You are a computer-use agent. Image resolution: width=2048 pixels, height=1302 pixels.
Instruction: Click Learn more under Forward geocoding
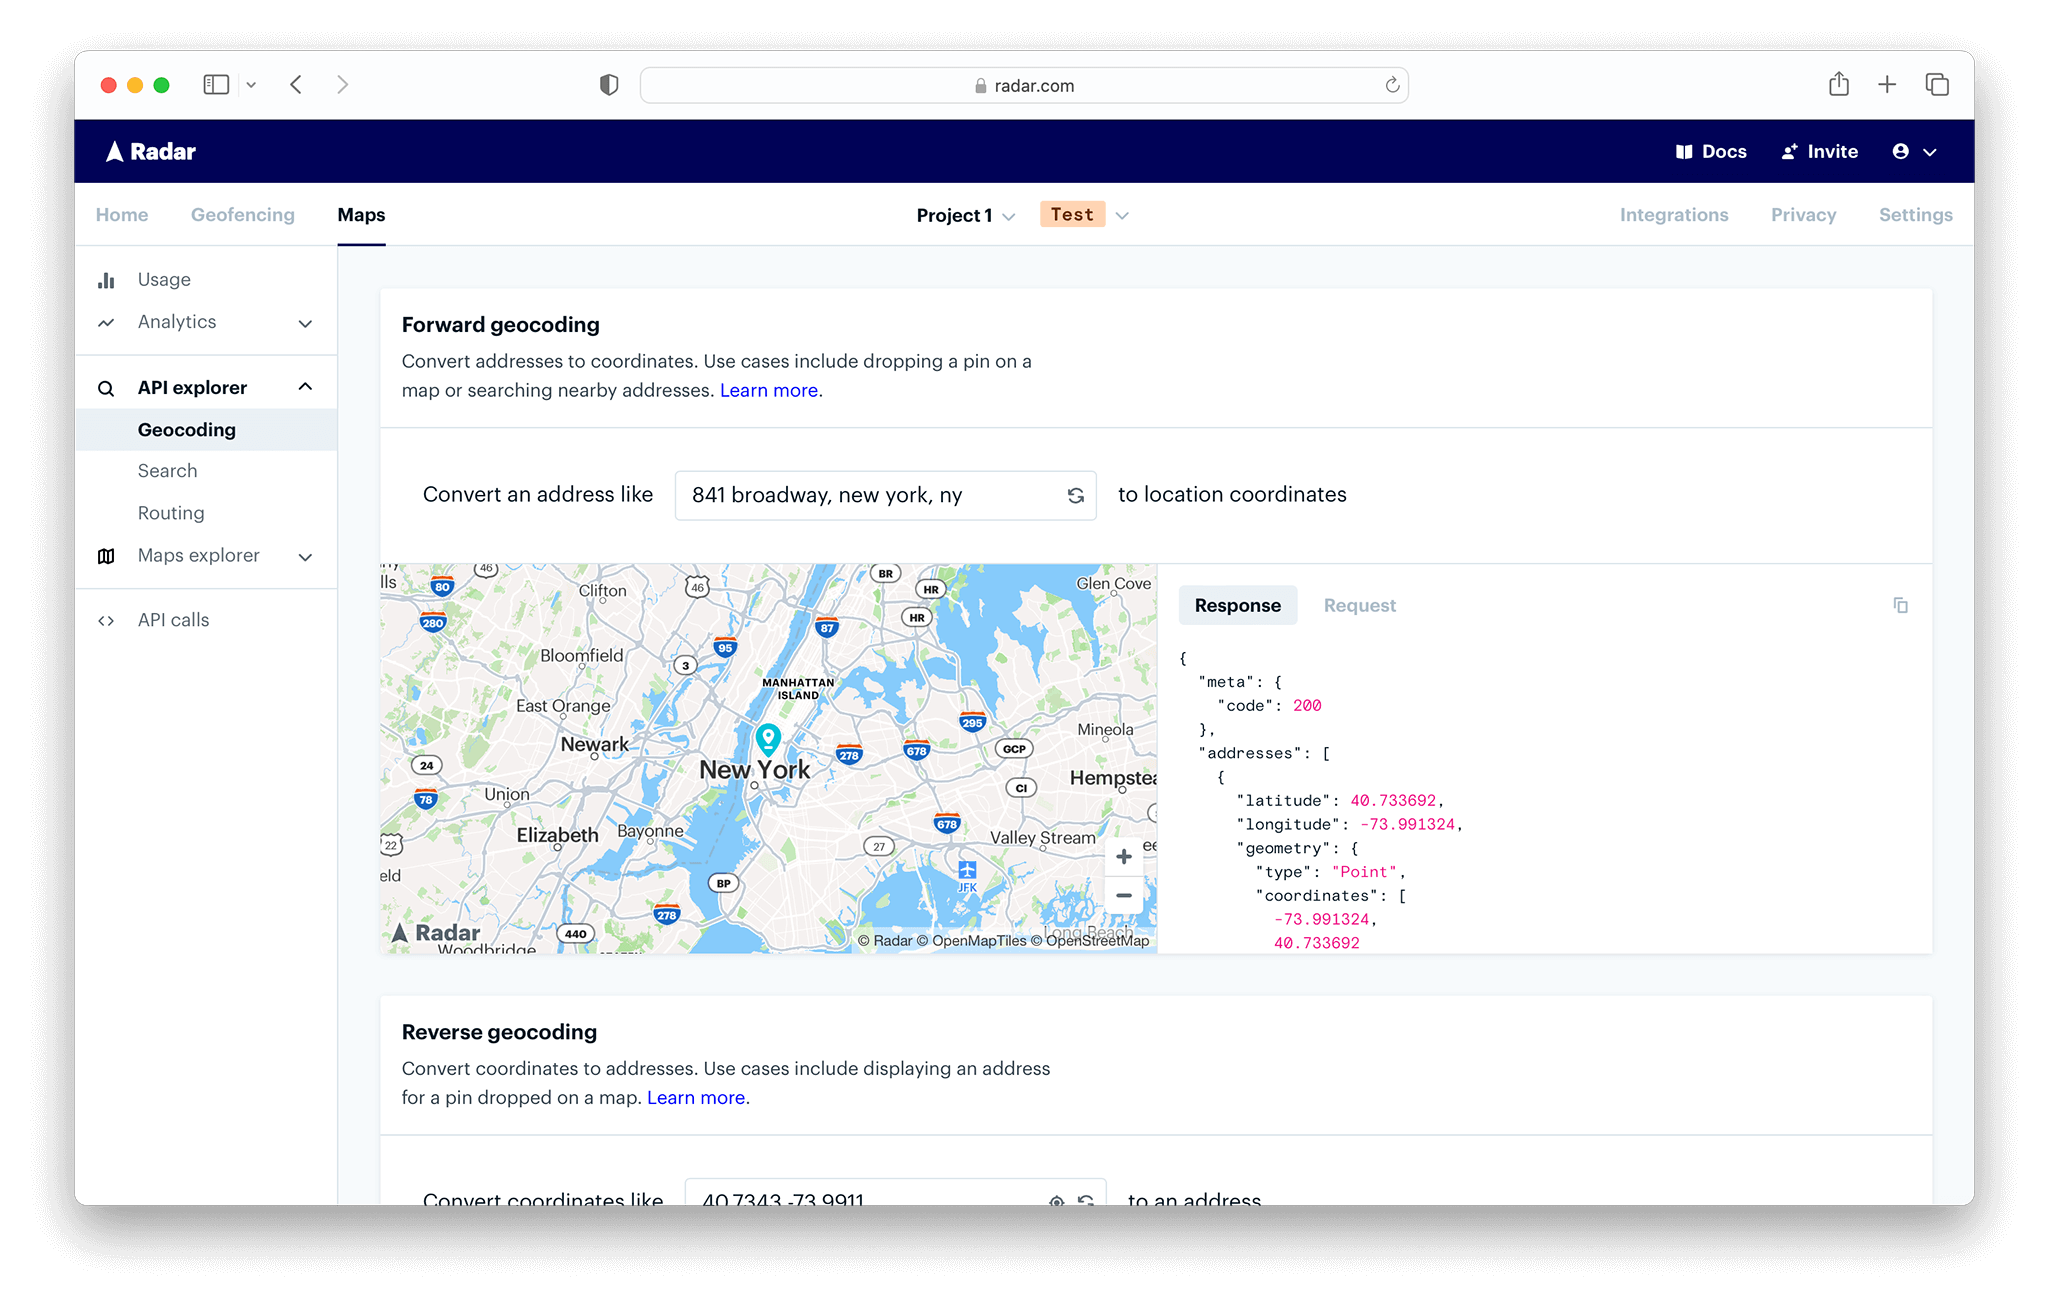click(x=768, y=390)
